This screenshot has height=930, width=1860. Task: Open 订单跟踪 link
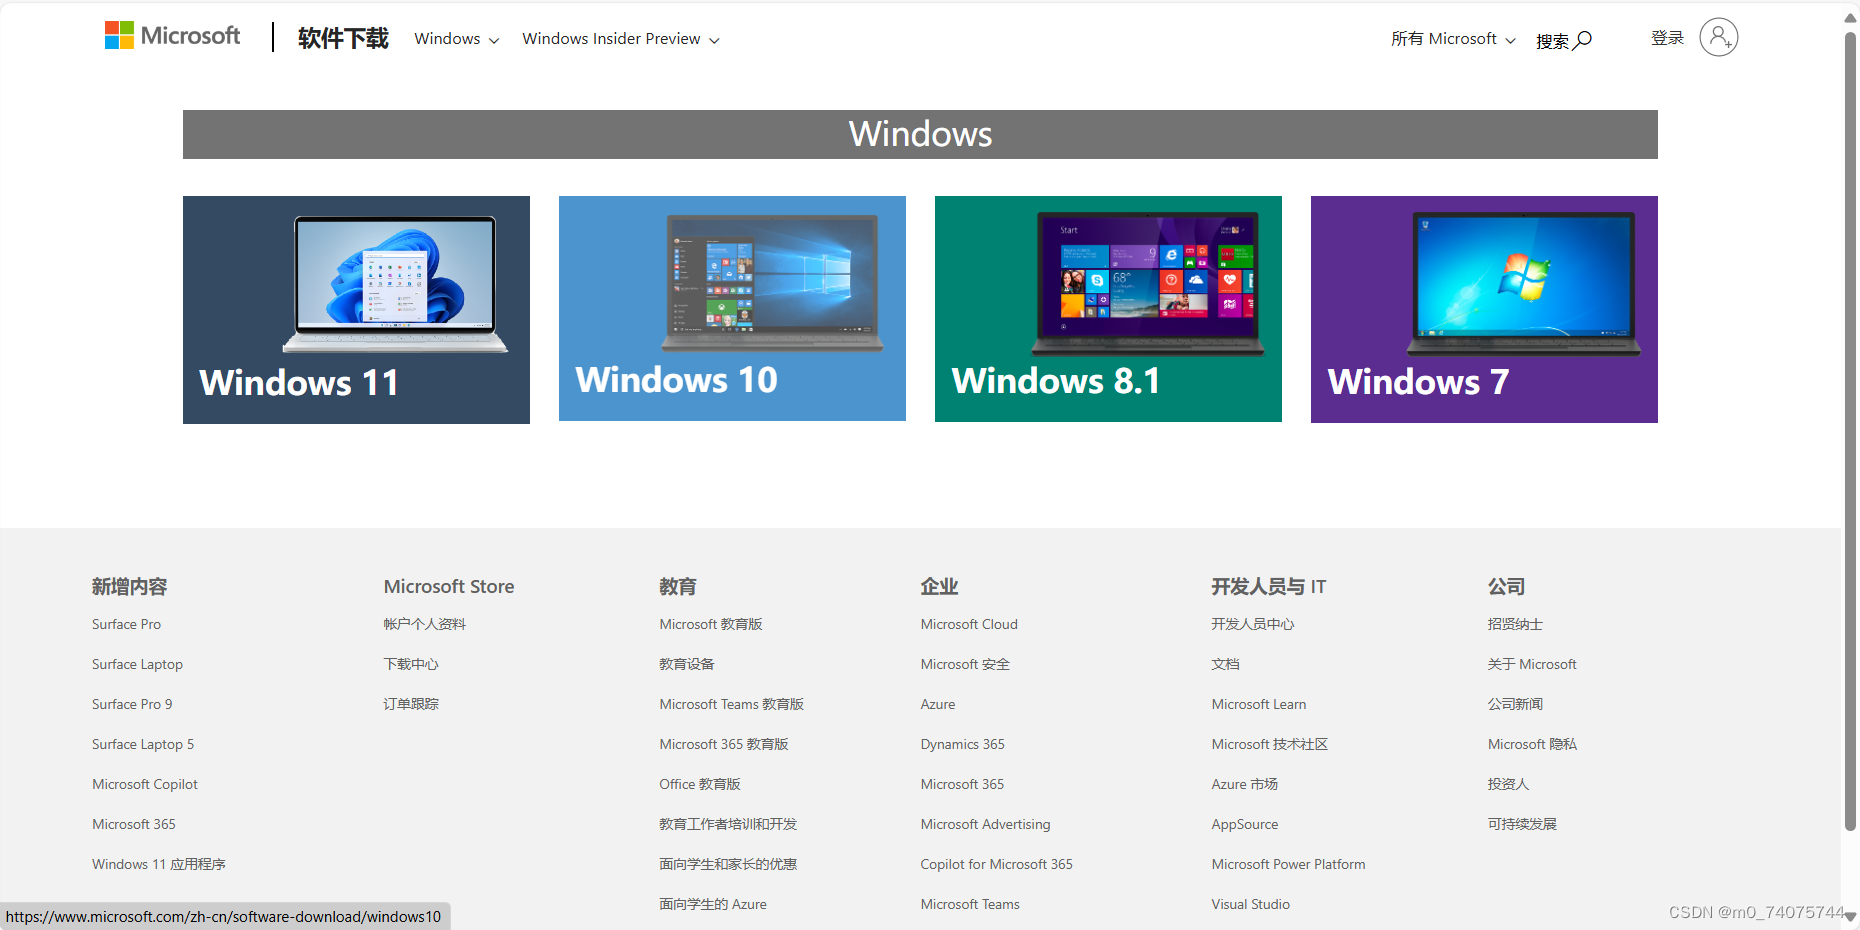(411, 704)
